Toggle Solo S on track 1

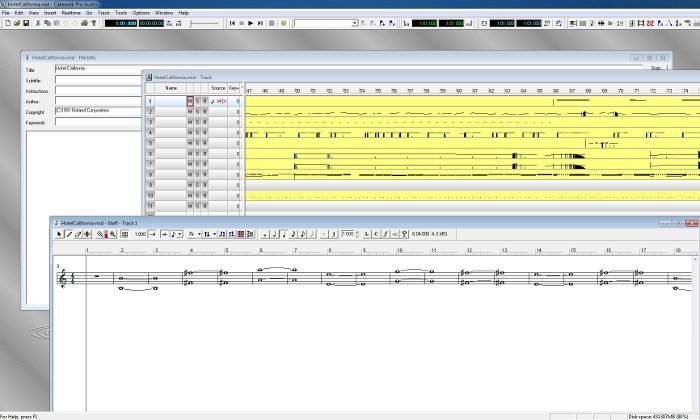click(x=197, y=101)
